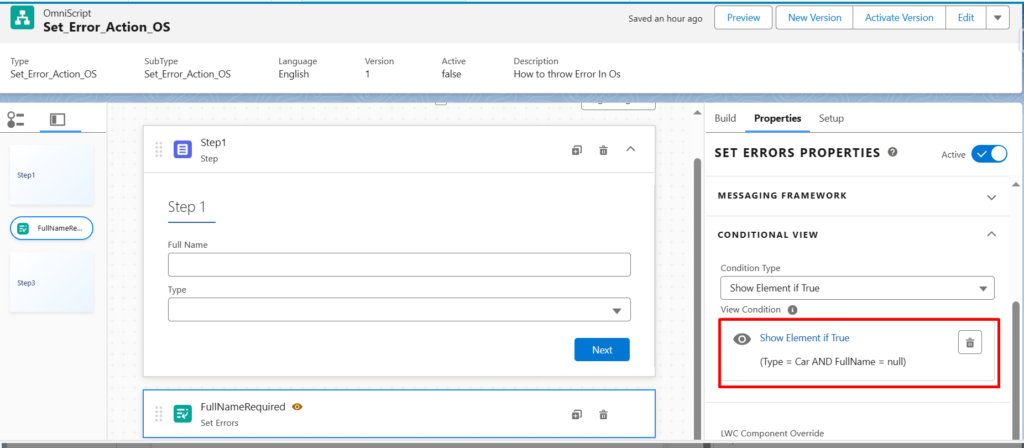Click Activate Version button
The height and width of the screenshot is (448, 1024).
pos(899,18)
